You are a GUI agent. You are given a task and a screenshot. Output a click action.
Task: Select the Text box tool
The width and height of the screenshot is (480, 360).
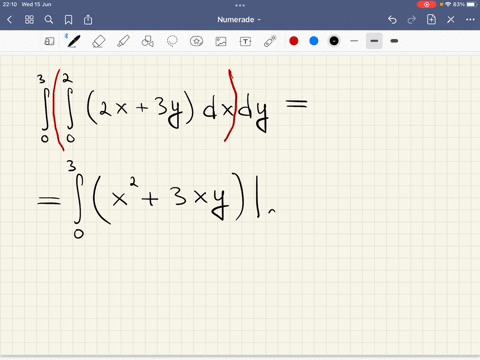(245, 41)
